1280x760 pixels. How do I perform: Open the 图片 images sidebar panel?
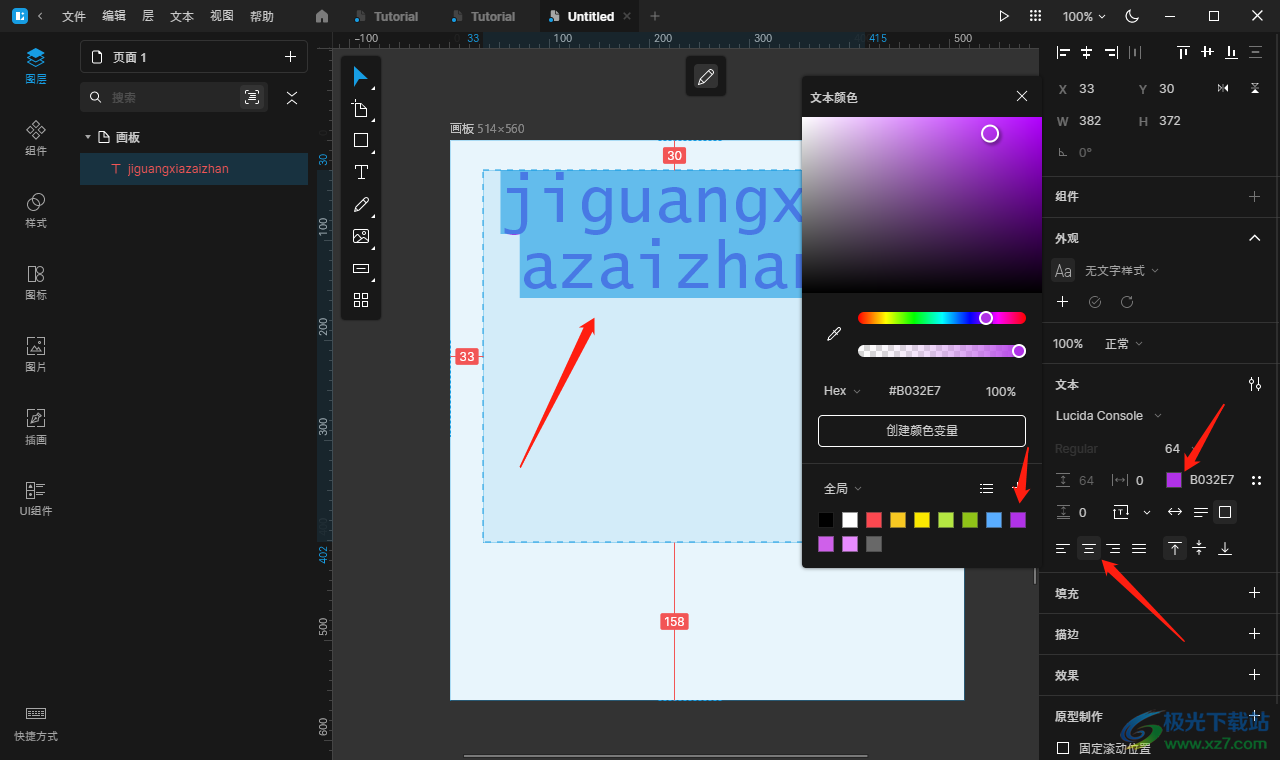(36, 354)
